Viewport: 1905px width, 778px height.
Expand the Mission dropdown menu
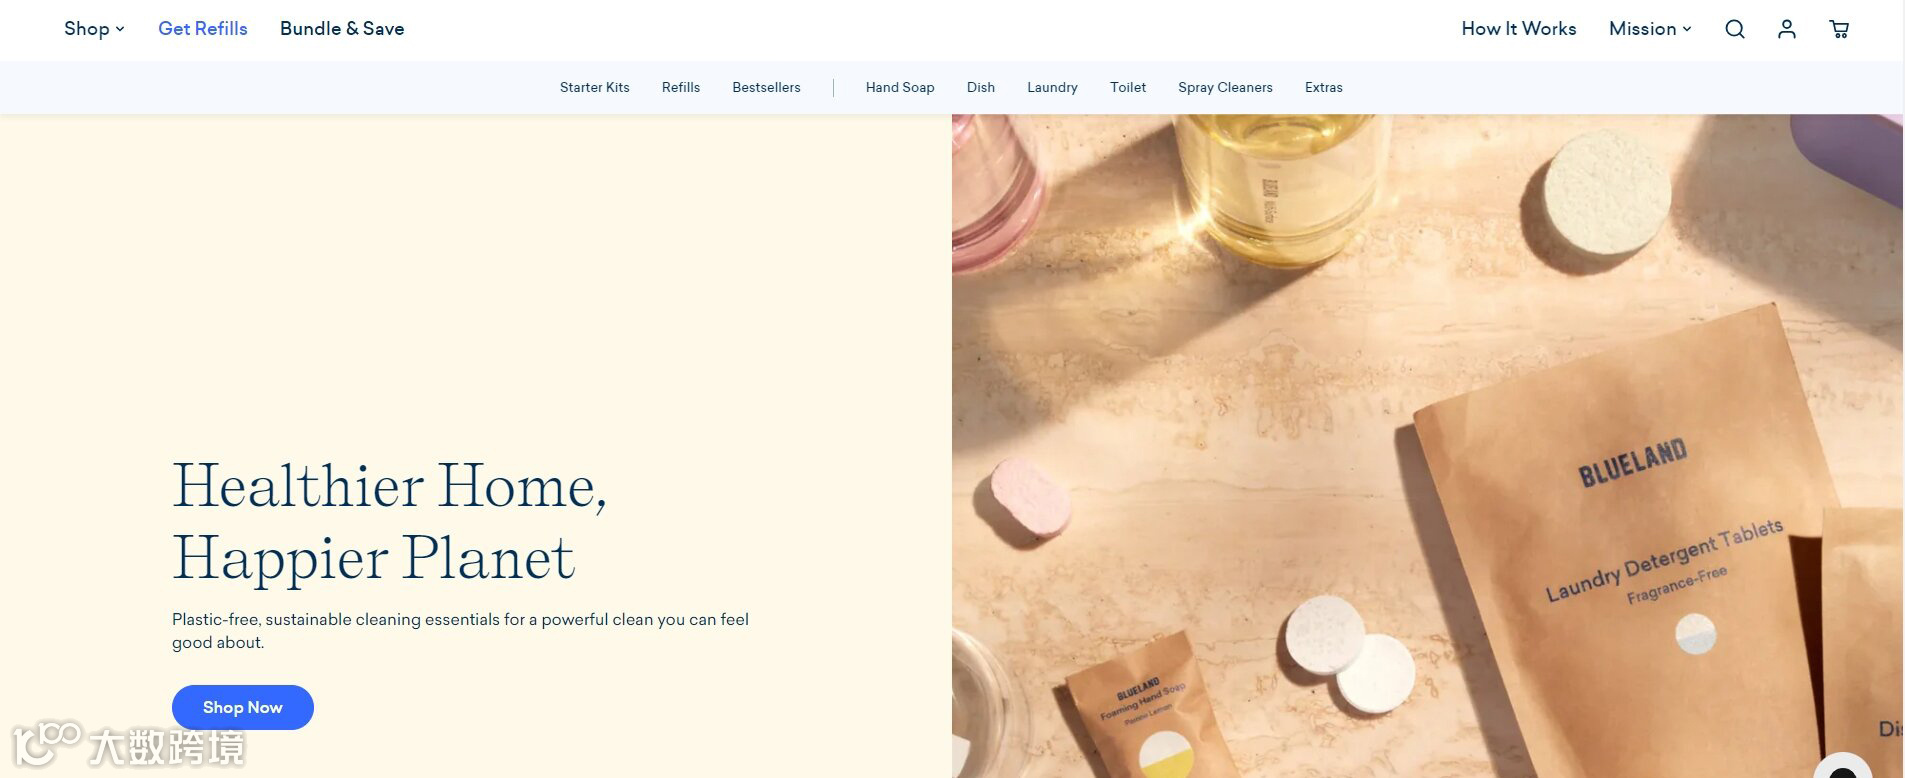(x=1650, y=29)
